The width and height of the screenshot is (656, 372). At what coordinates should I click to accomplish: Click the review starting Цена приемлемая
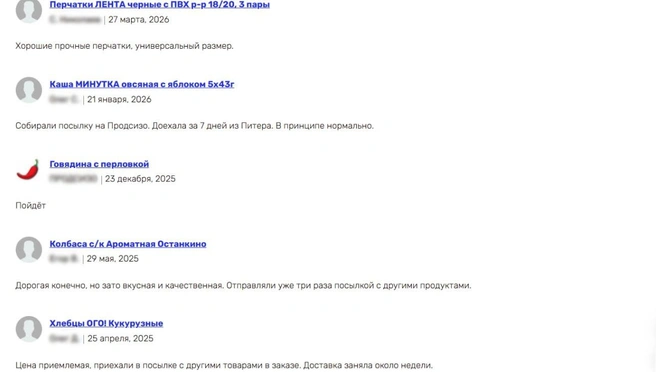224,365
